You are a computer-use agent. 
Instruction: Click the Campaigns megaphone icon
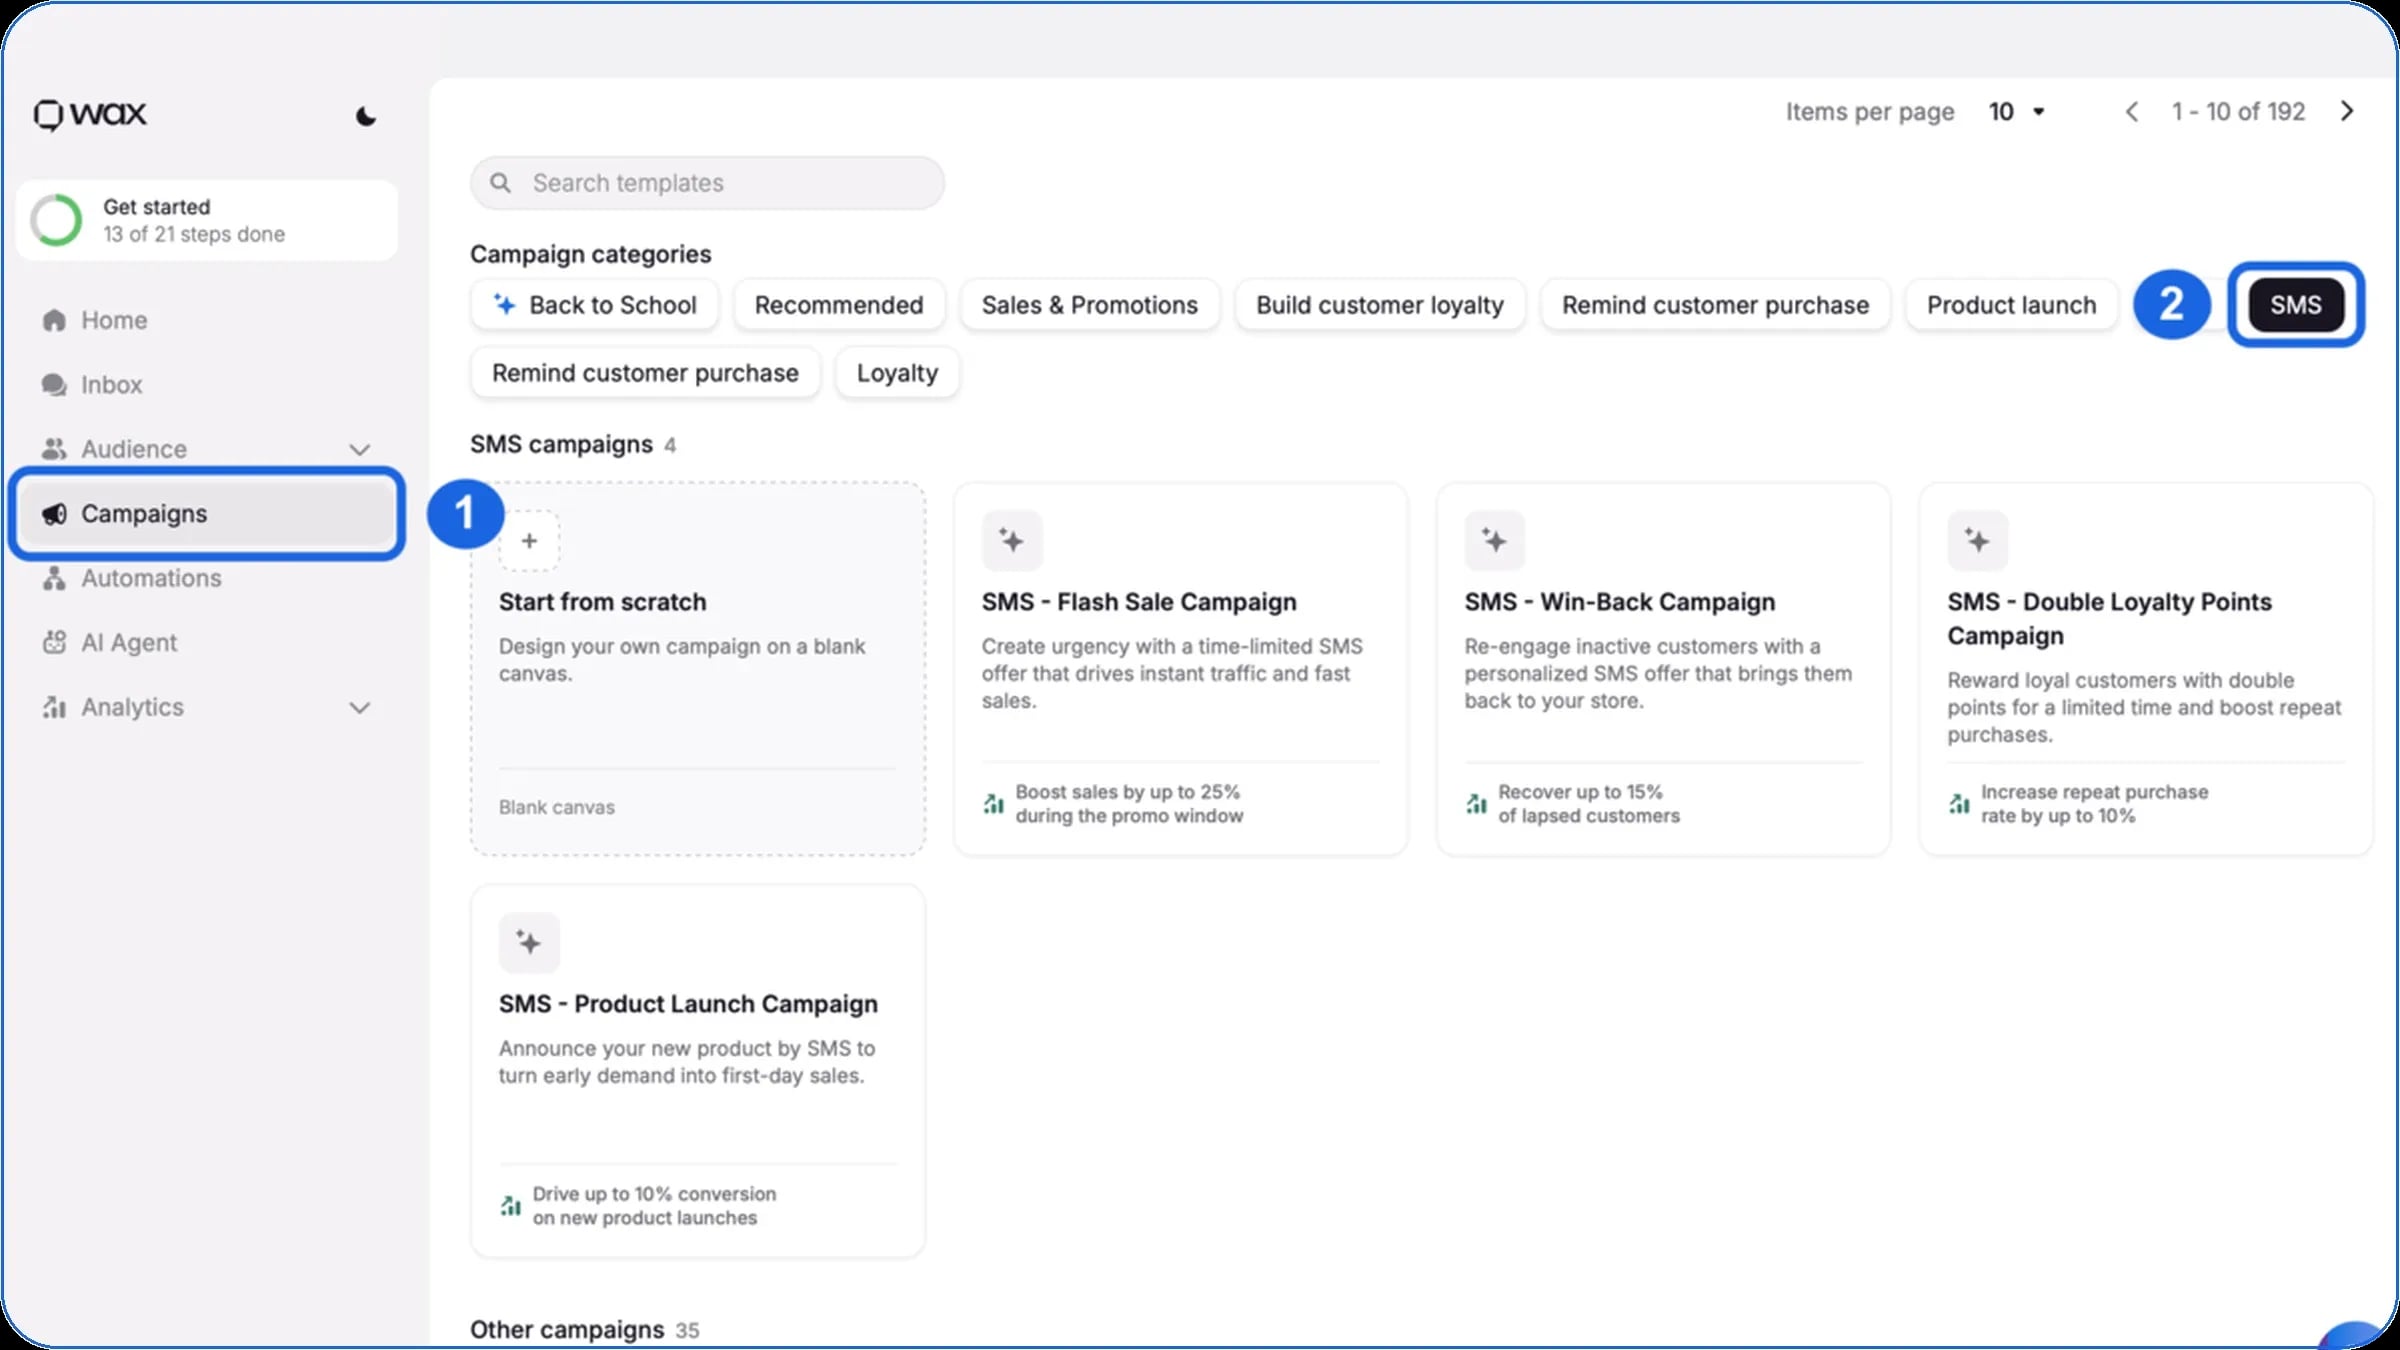(x=54, y=514)
